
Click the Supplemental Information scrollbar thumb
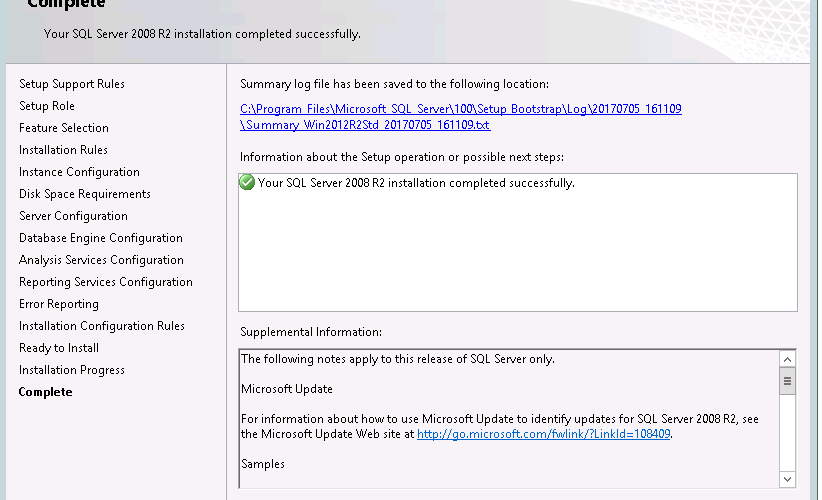(787, 381)
